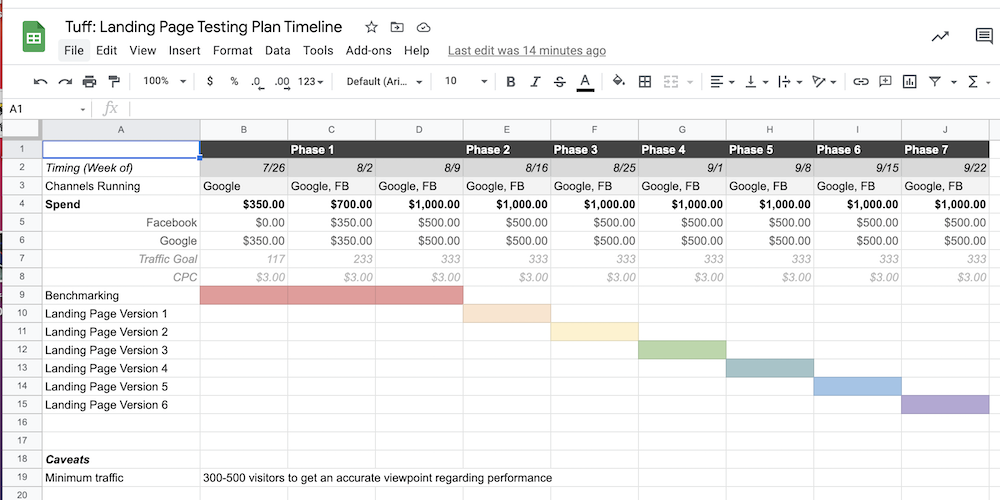
Task: Open the activity dashboard trend icon
Action: point(940,36)
